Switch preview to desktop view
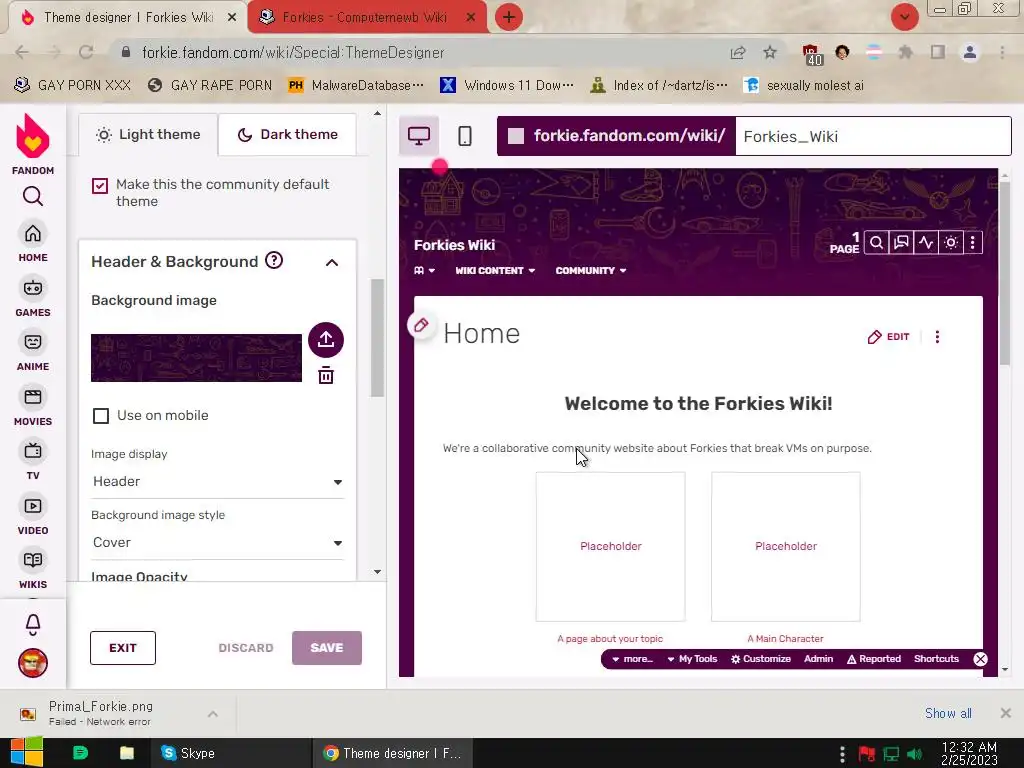This screenshot has width=1024, height=768. 419,136
